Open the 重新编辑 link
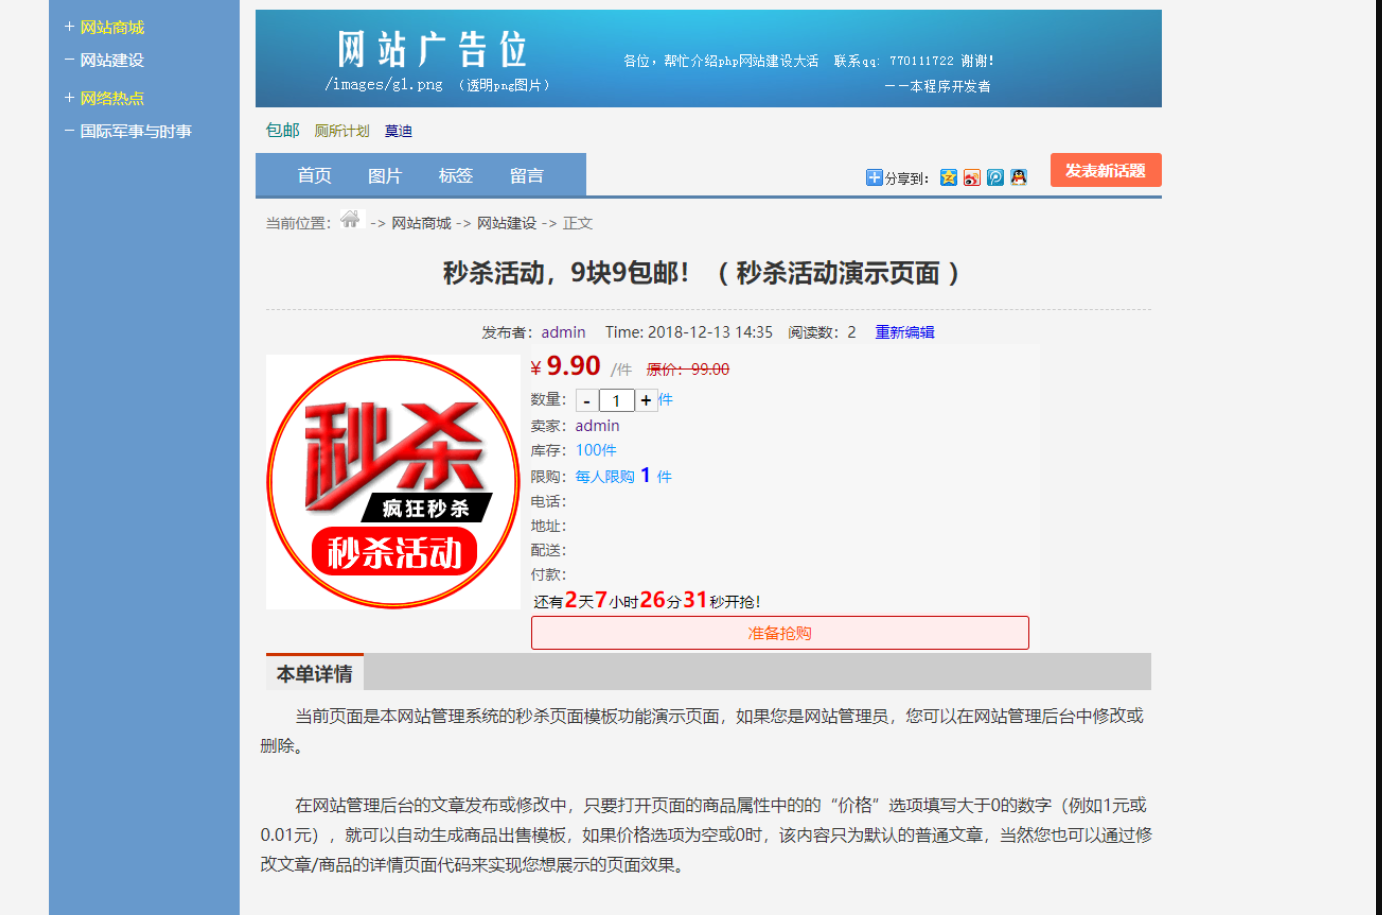 (904, 332)
